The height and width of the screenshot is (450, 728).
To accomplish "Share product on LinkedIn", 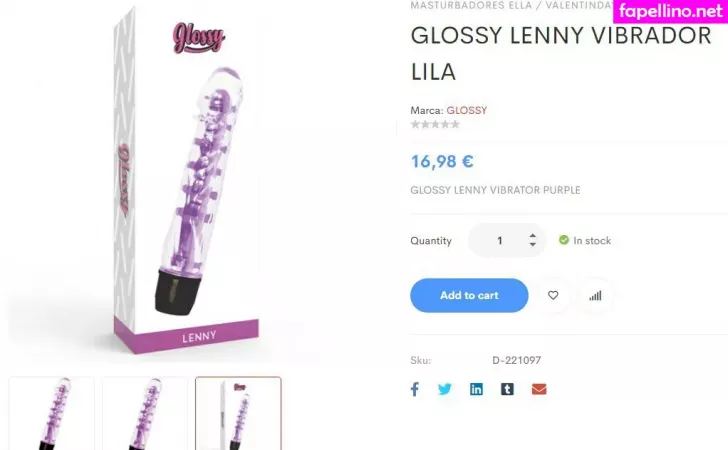I will tap(476, 389).
